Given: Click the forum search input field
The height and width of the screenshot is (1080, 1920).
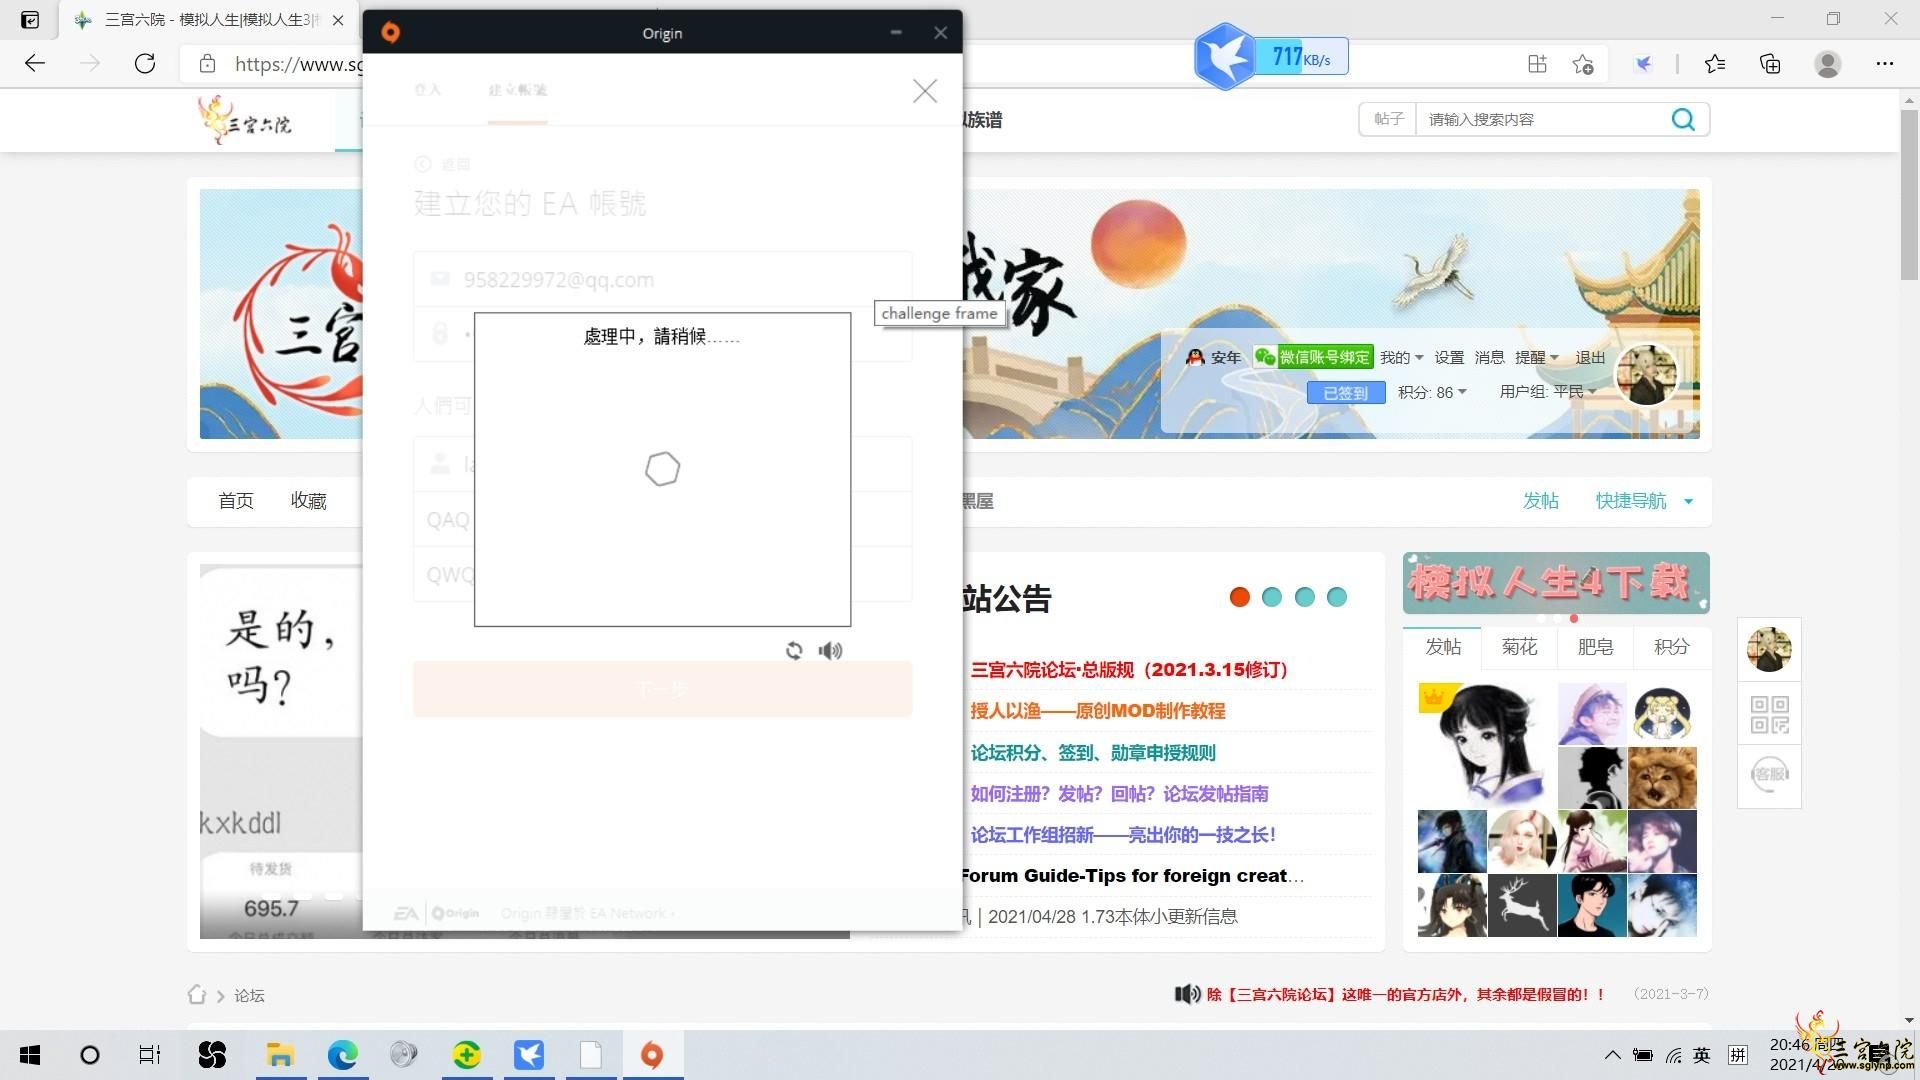Looking at the screenshot, I should [1540, 120].
